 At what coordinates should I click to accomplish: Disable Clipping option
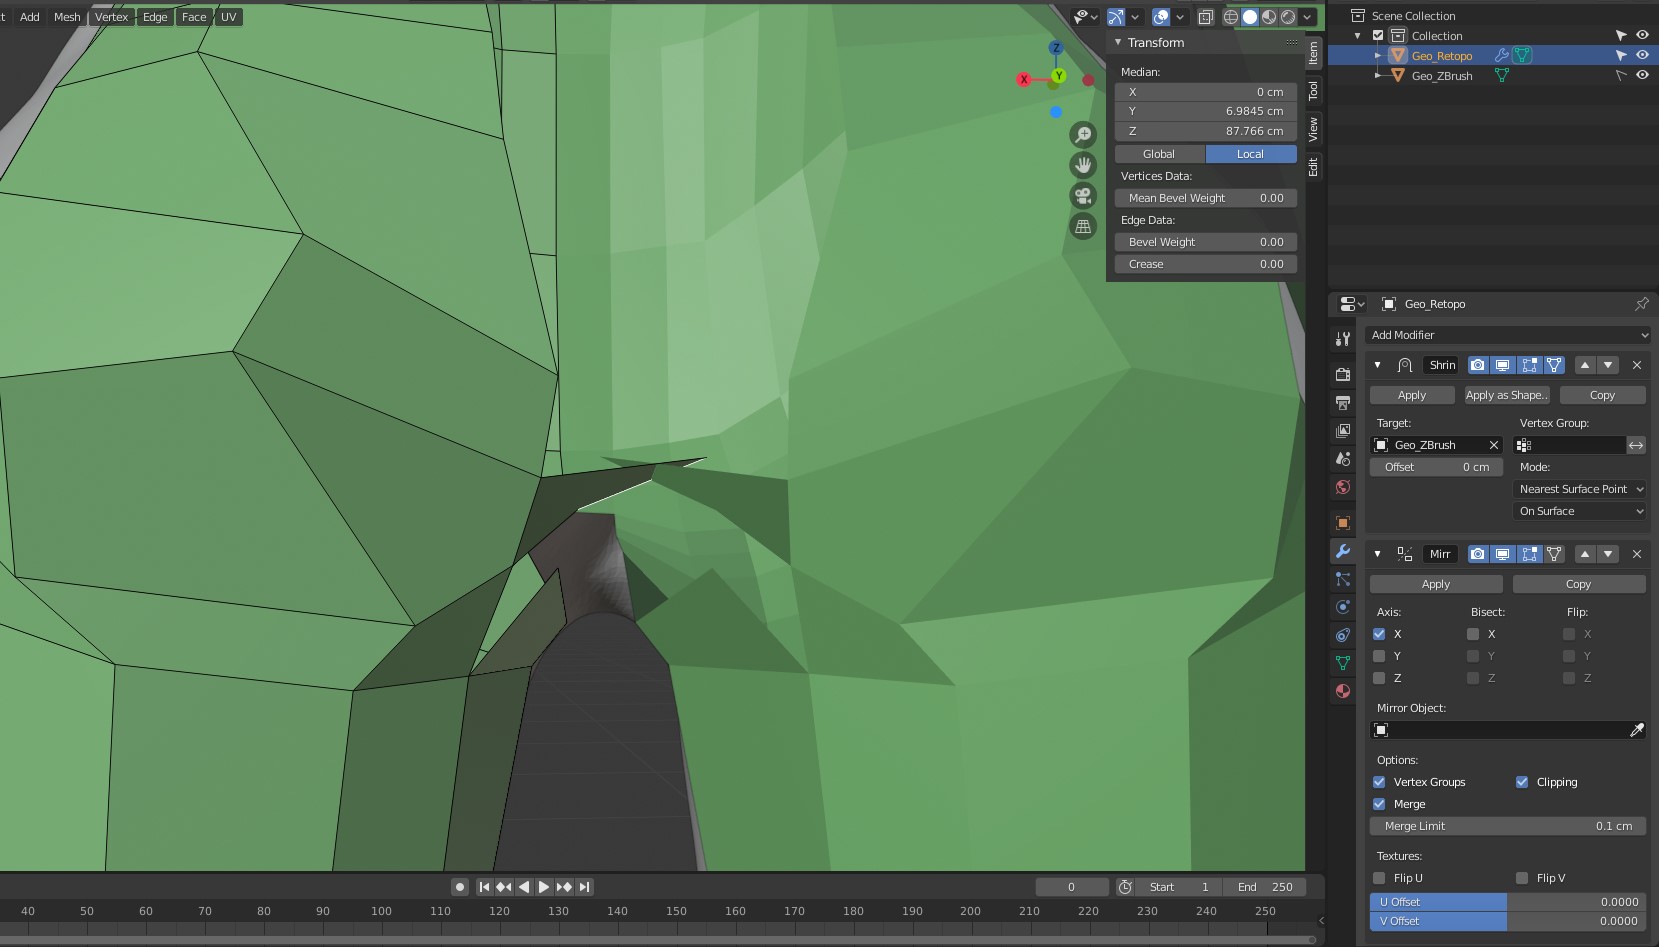point(1522,782)
